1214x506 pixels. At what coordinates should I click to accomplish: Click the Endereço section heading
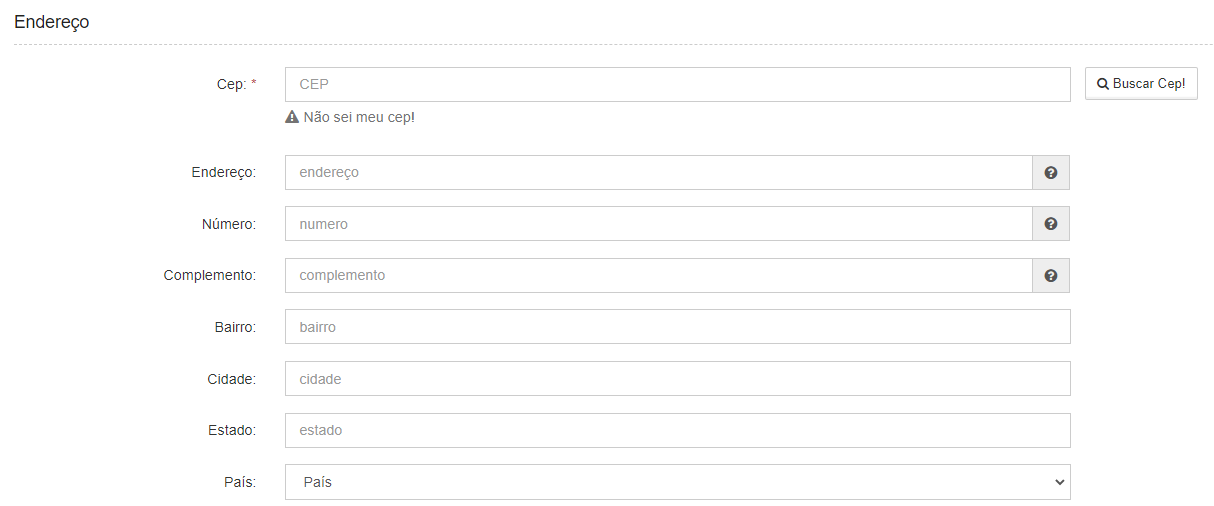52,22
